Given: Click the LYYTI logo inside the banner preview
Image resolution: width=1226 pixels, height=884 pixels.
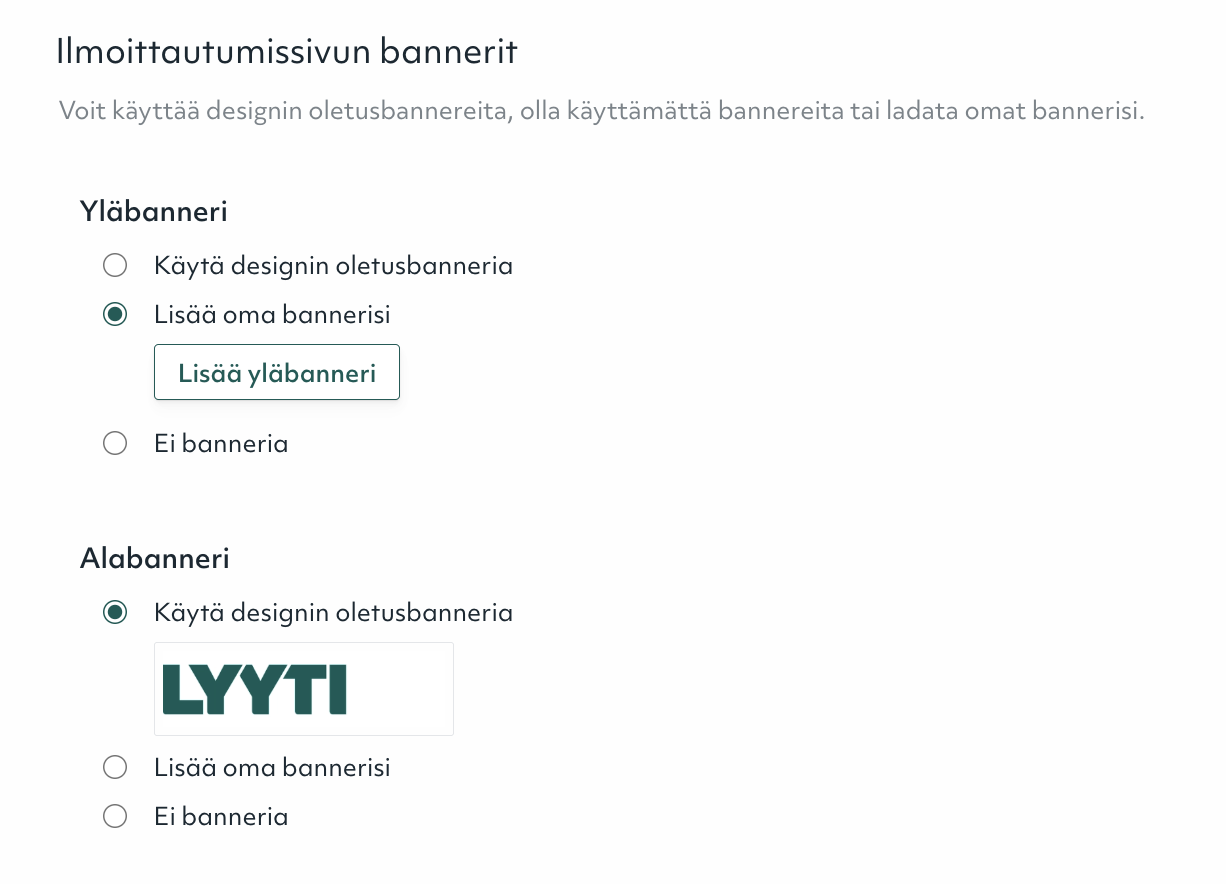Looking at the screenshot, I should click(254, 688).
